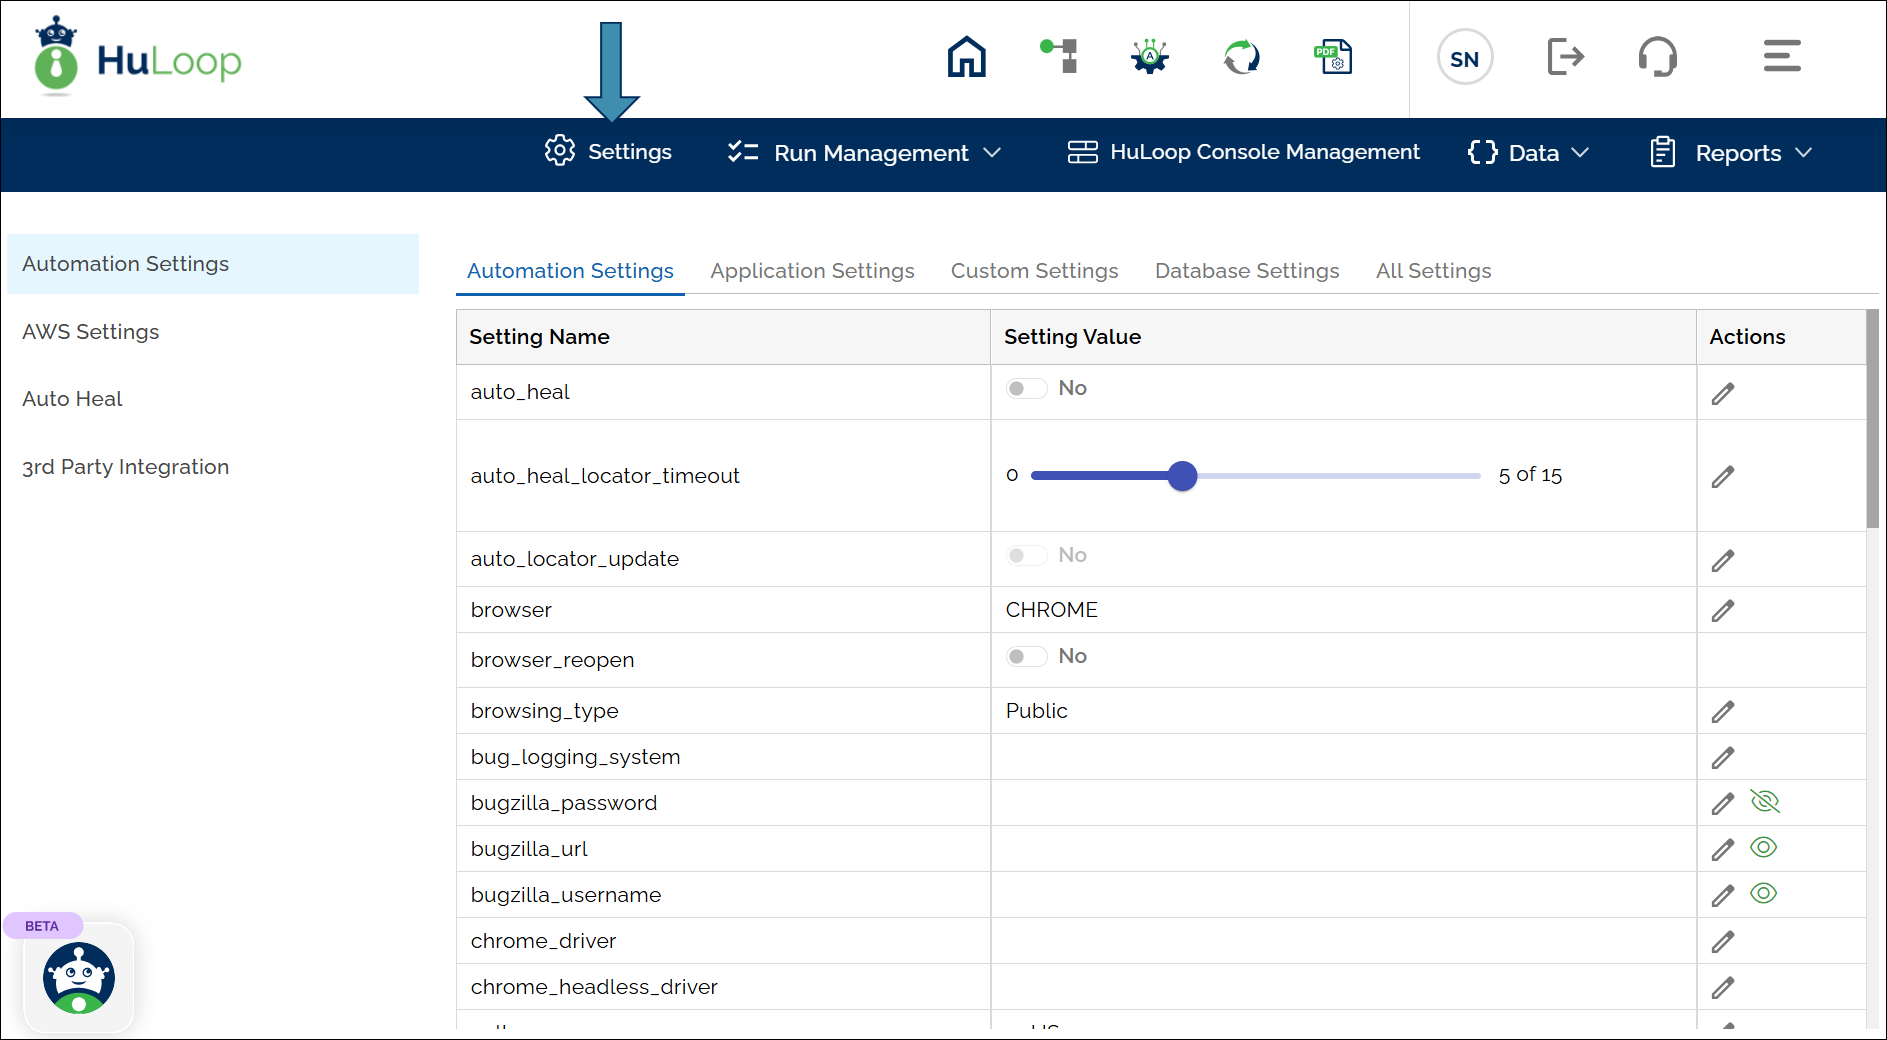This screenshot has height=1040, width=1887.
Task: Click the green refresh sync icon
Action: coord(1242,57)
